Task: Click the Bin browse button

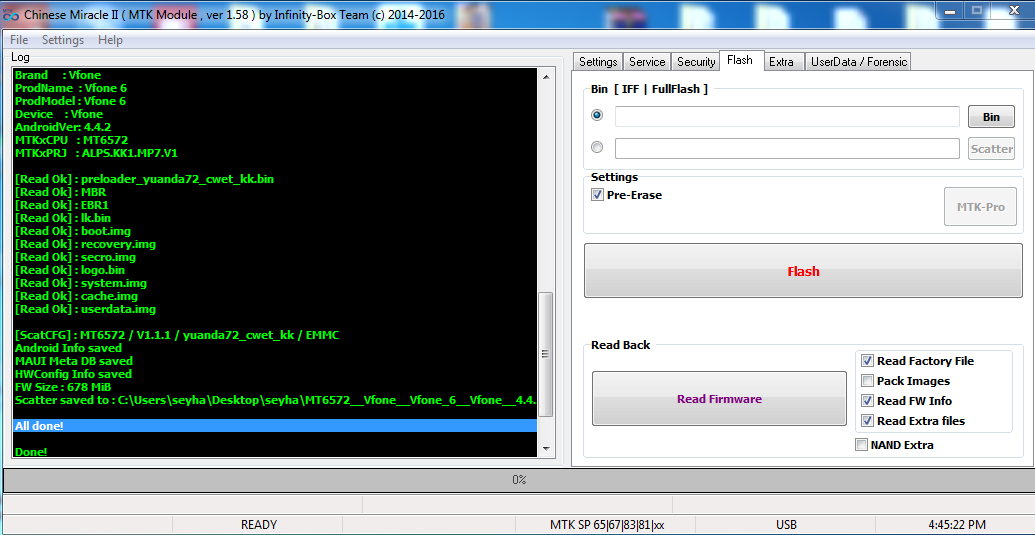Action: tap(991, 117)
